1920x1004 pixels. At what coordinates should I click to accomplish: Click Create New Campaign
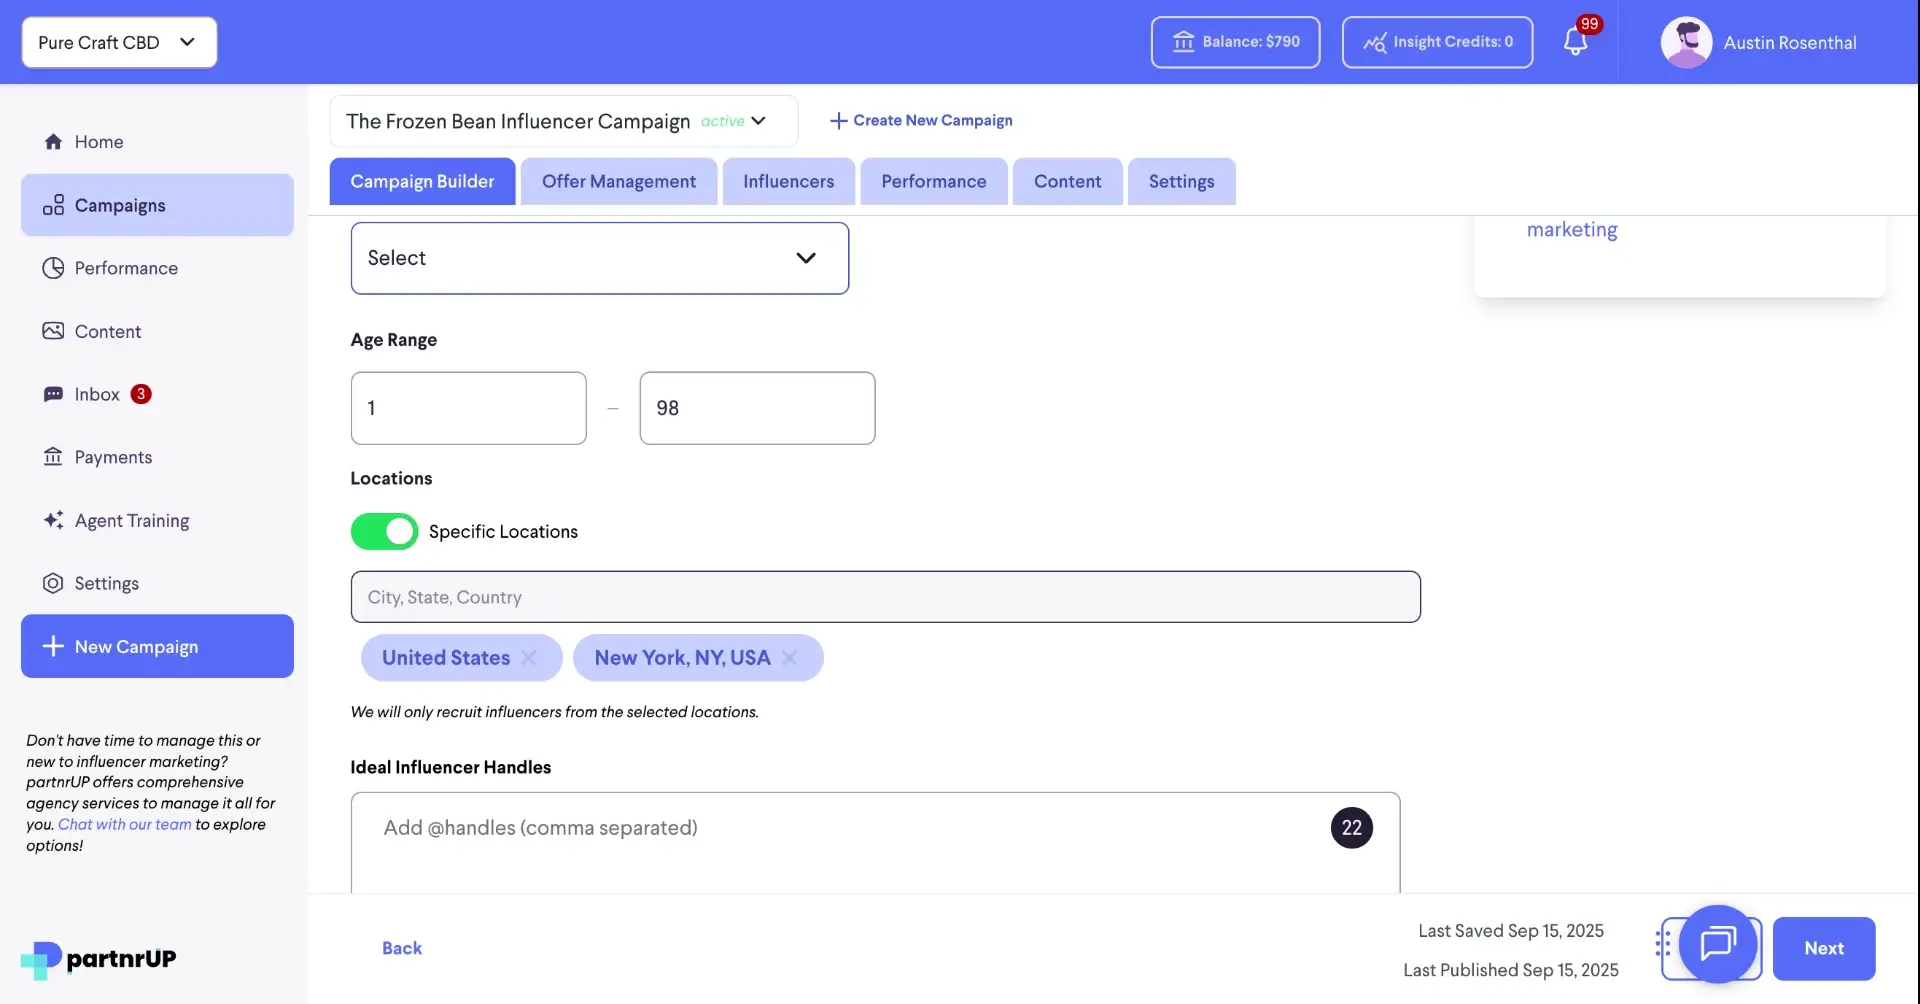920,120
